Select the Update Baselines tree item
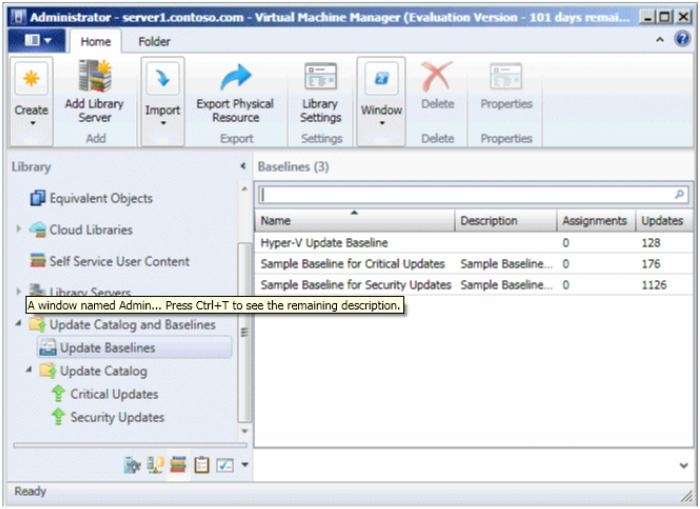The image size is (700, 509). point(135,348)
